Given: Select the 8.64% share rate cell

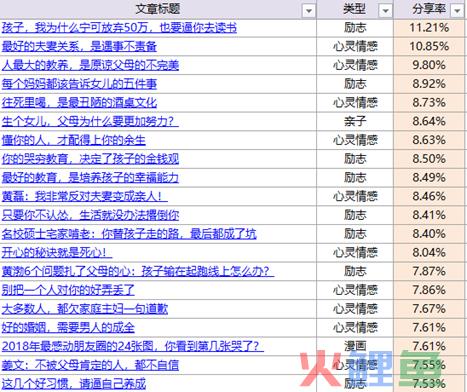Looking at the screenshot, I should (429, 121).
